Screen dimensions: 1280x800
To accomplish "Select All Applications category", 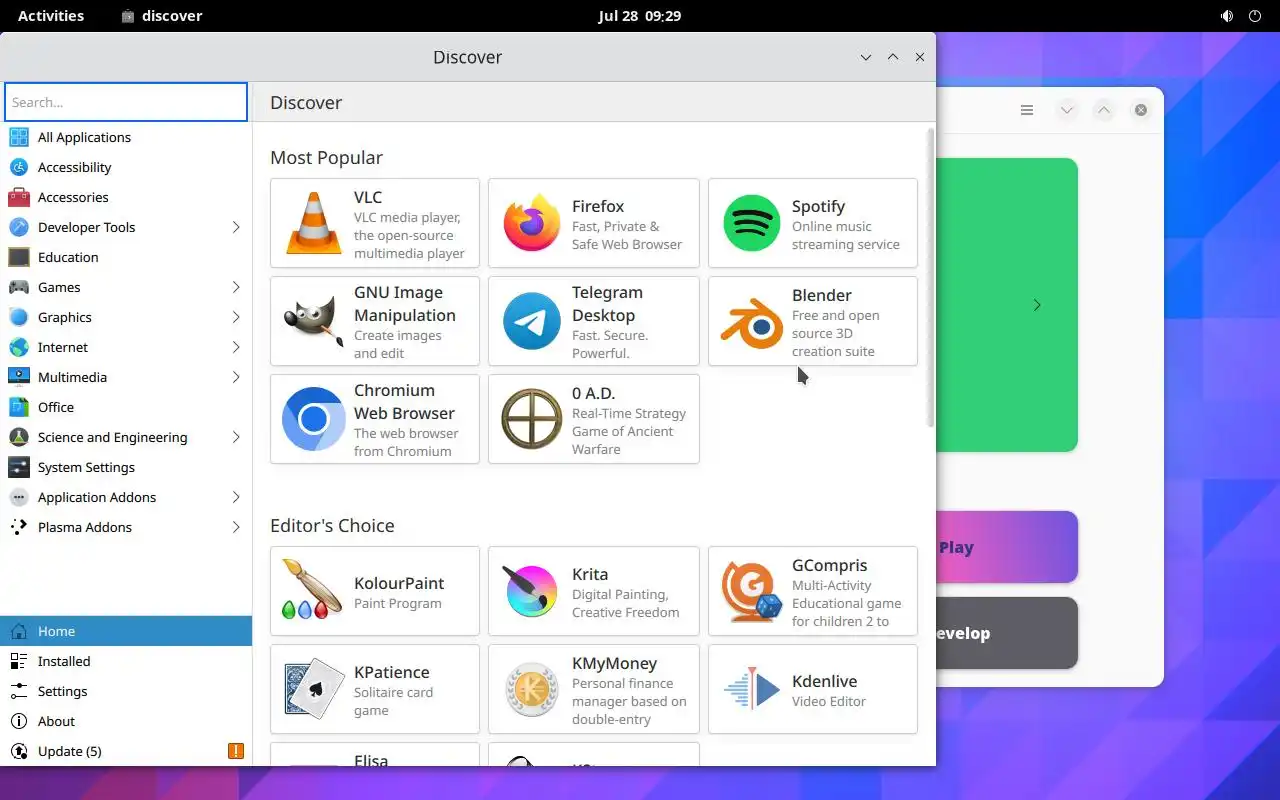I will point(126,137).
